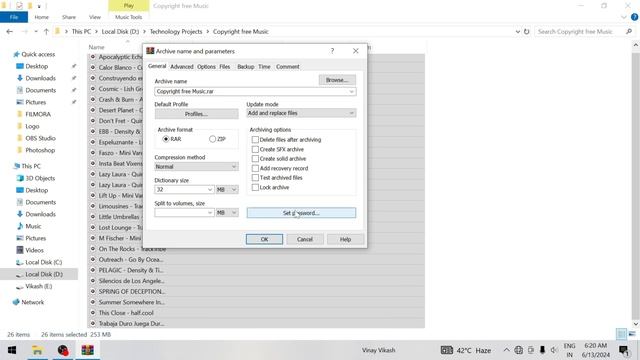Open the Compression method dropdown

[234, 167]
